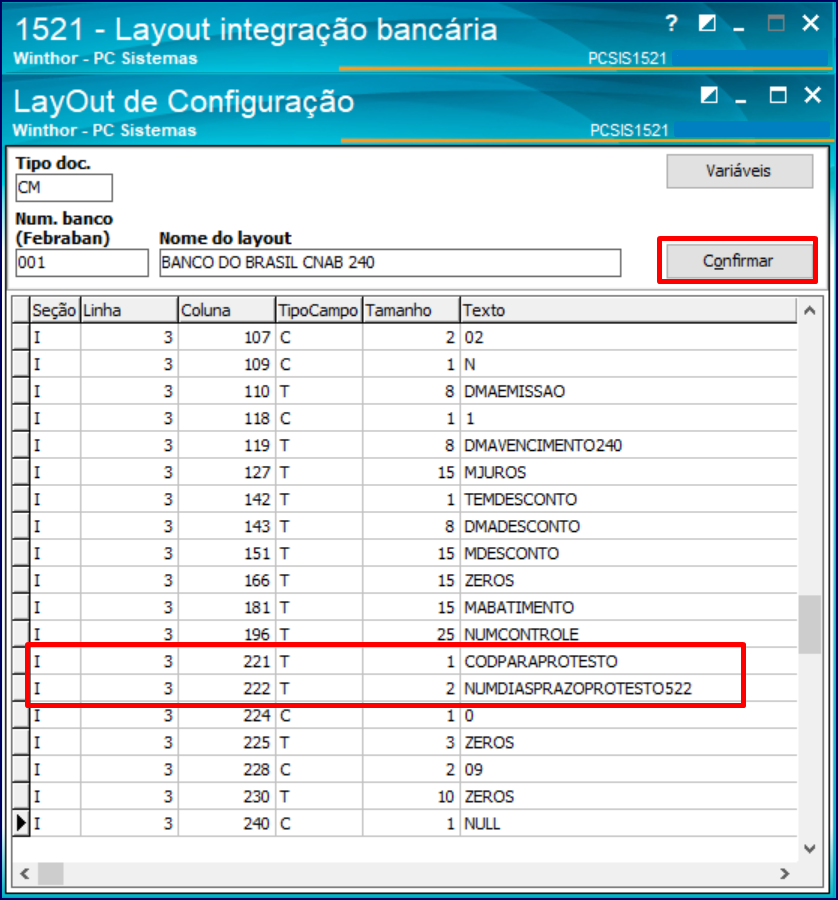Sort by the Coluna column header
This screenshot has width=838, height=900.
pyautogui.click(x=227, y=311)
